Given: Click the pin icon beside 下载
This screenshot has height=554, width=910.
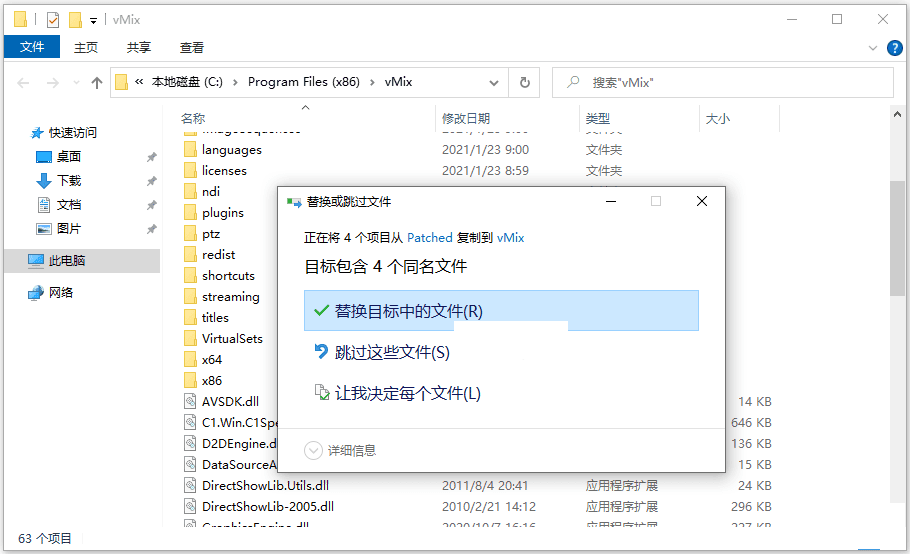Looking at the screenshot, I should [151, 181].
